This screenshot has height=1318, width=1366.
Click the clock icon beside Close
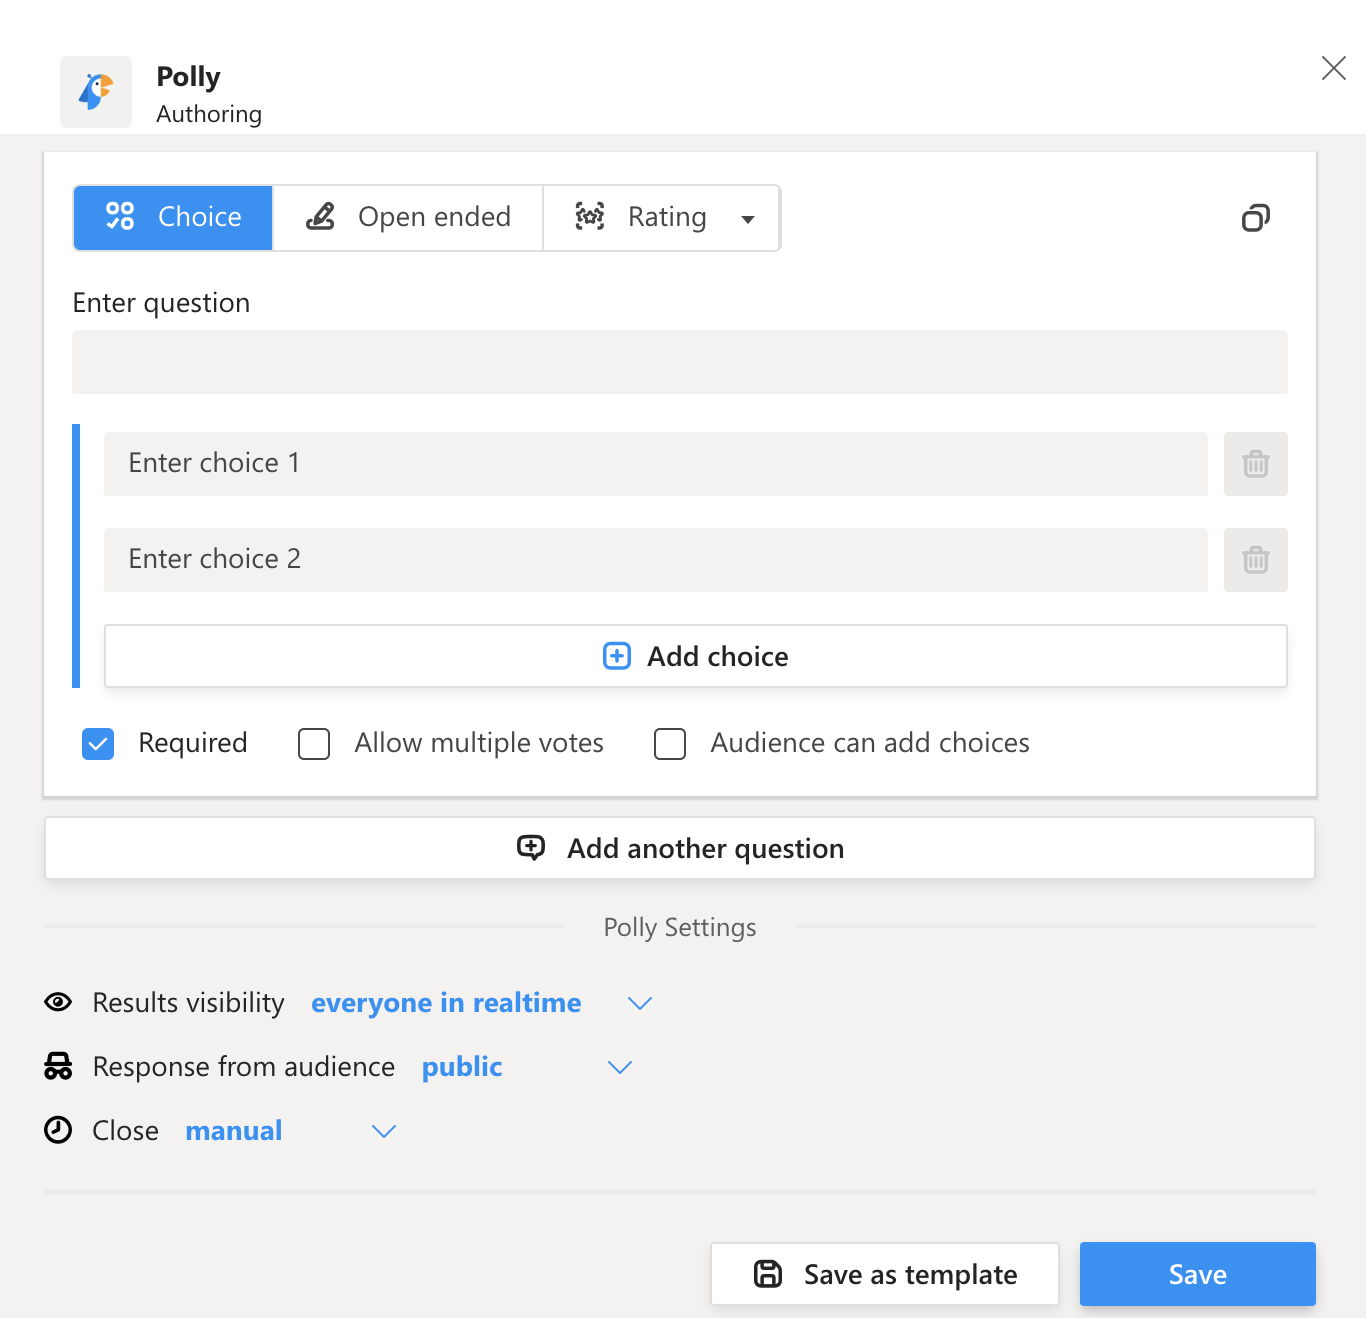pos(58,1130)
